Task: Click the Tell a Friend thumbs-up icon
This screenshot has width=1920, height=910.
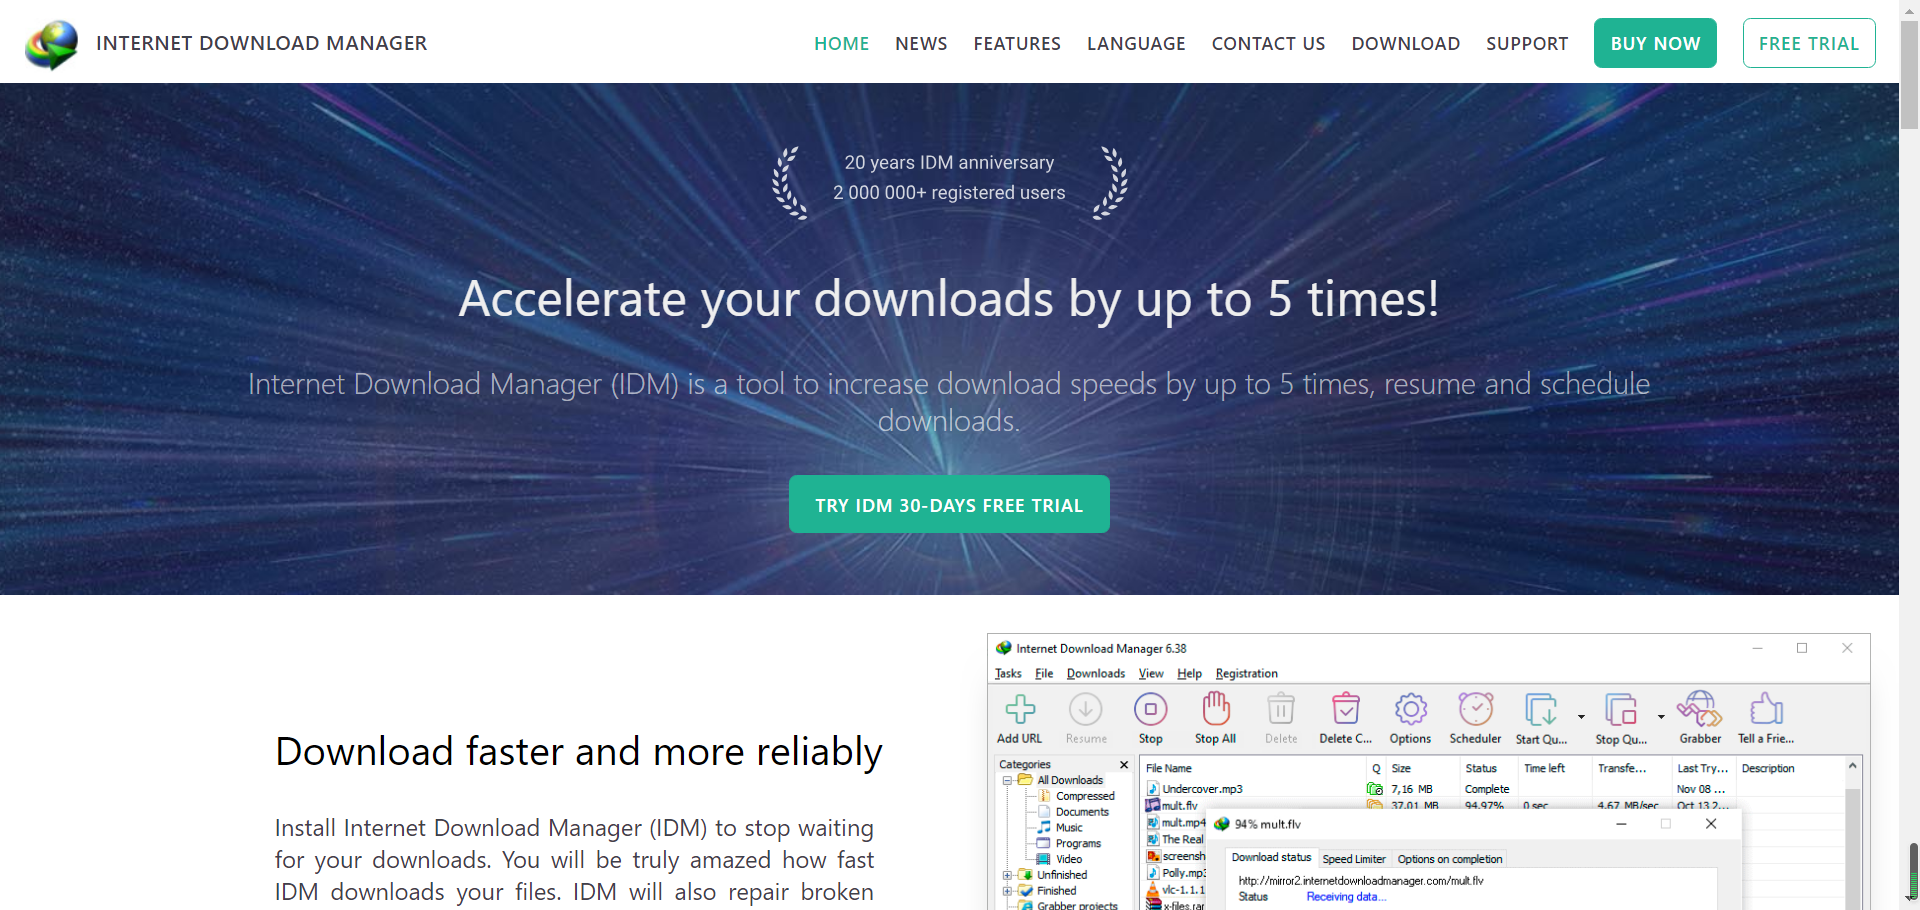Action: [1766, 710]
